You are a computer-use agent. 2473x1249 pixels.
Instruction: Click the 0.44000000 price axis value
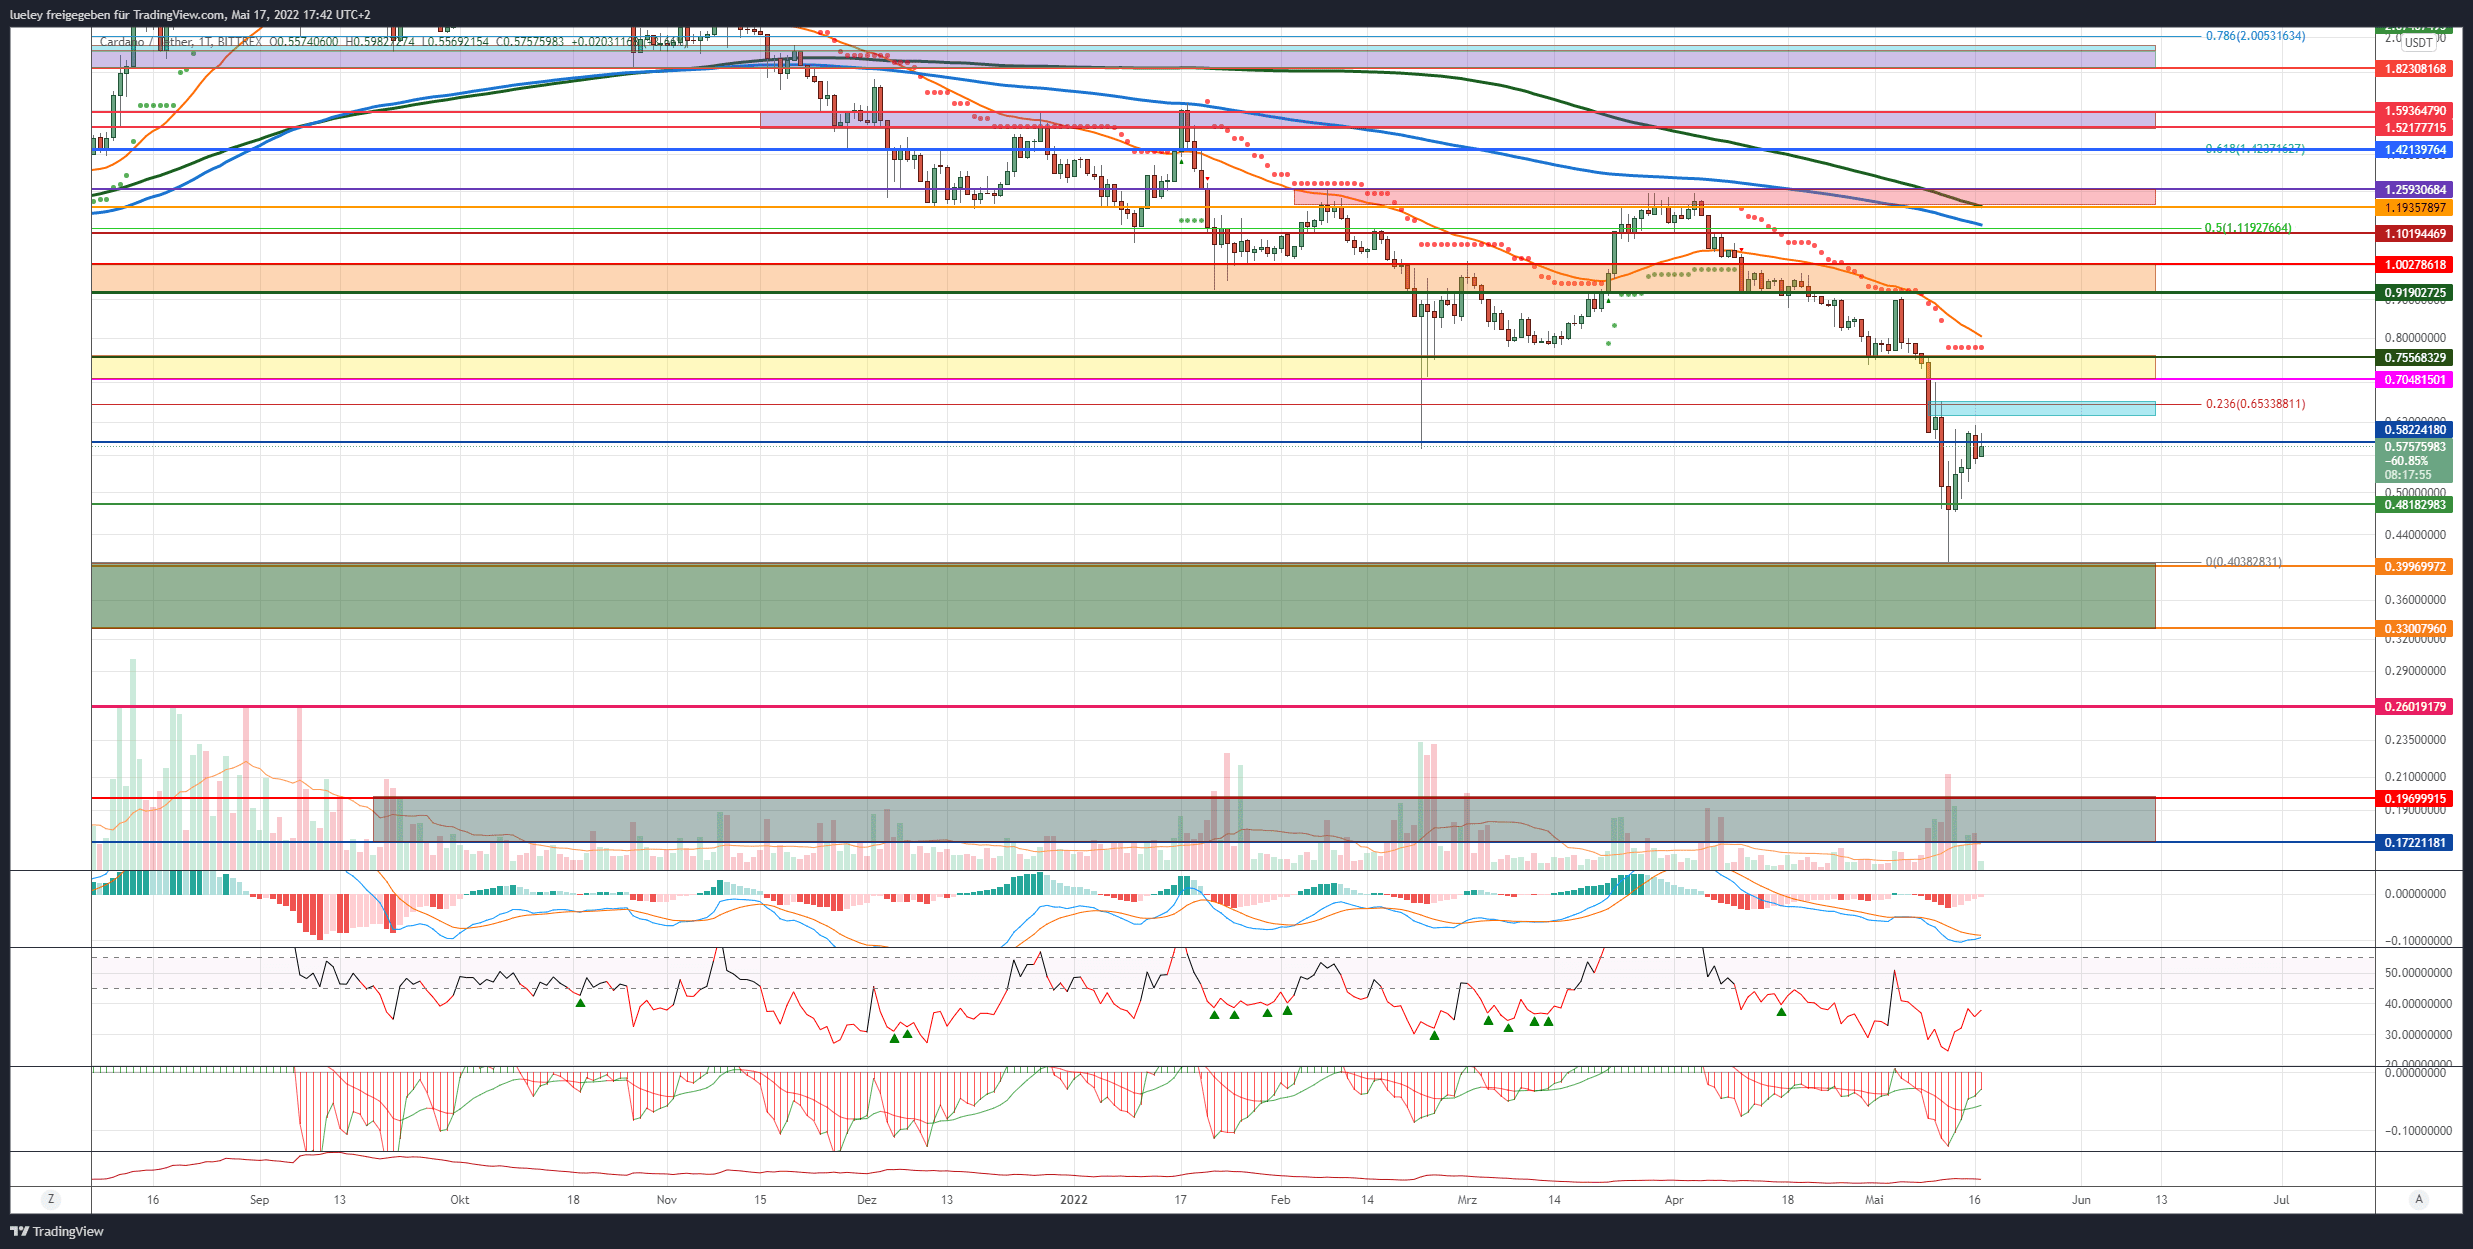[2415, 535]
